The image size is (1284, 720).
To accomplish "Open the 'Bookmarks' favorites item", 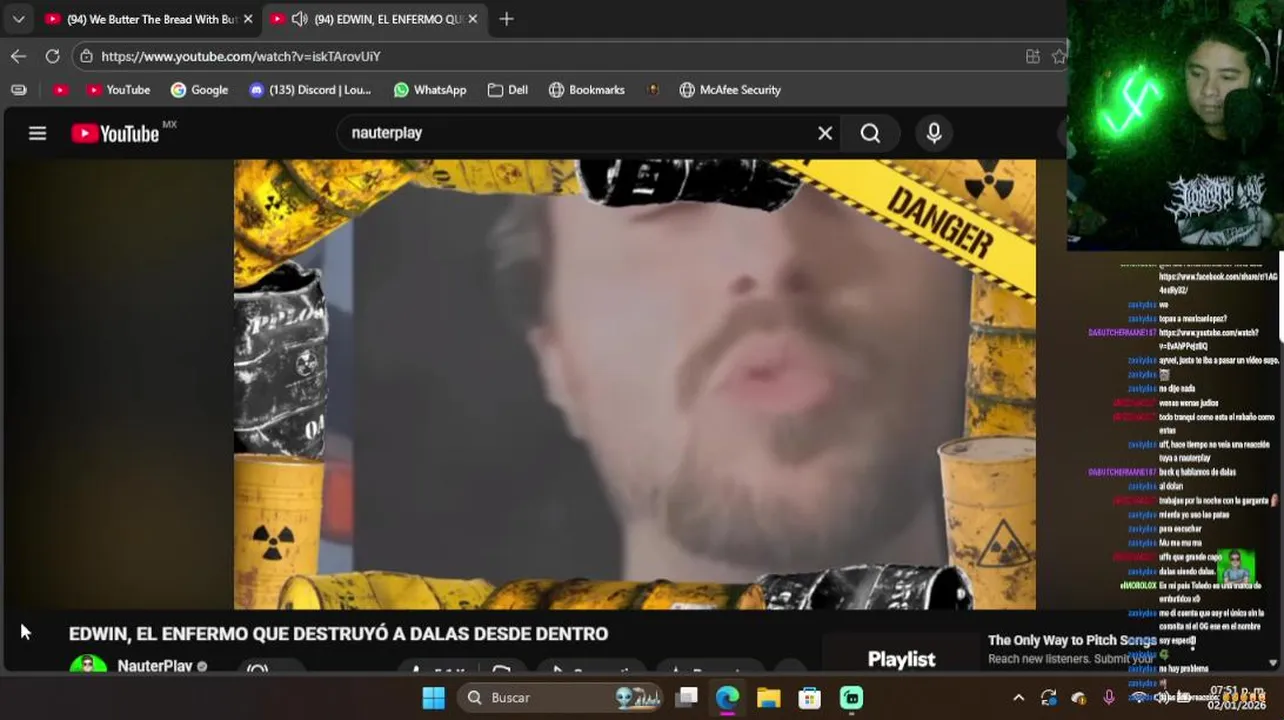I will (587, 90).
